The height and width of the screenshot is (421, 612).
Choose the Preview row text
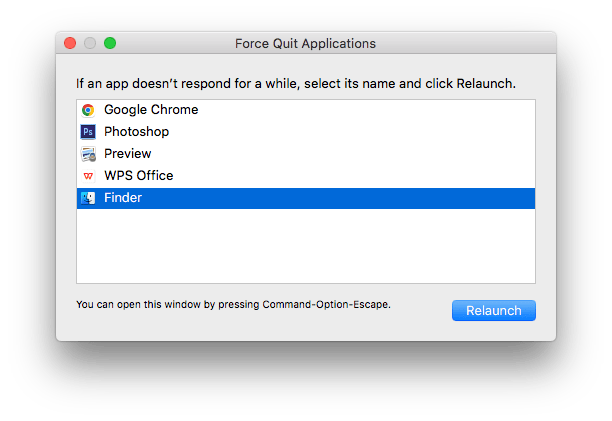pos(128,154)
